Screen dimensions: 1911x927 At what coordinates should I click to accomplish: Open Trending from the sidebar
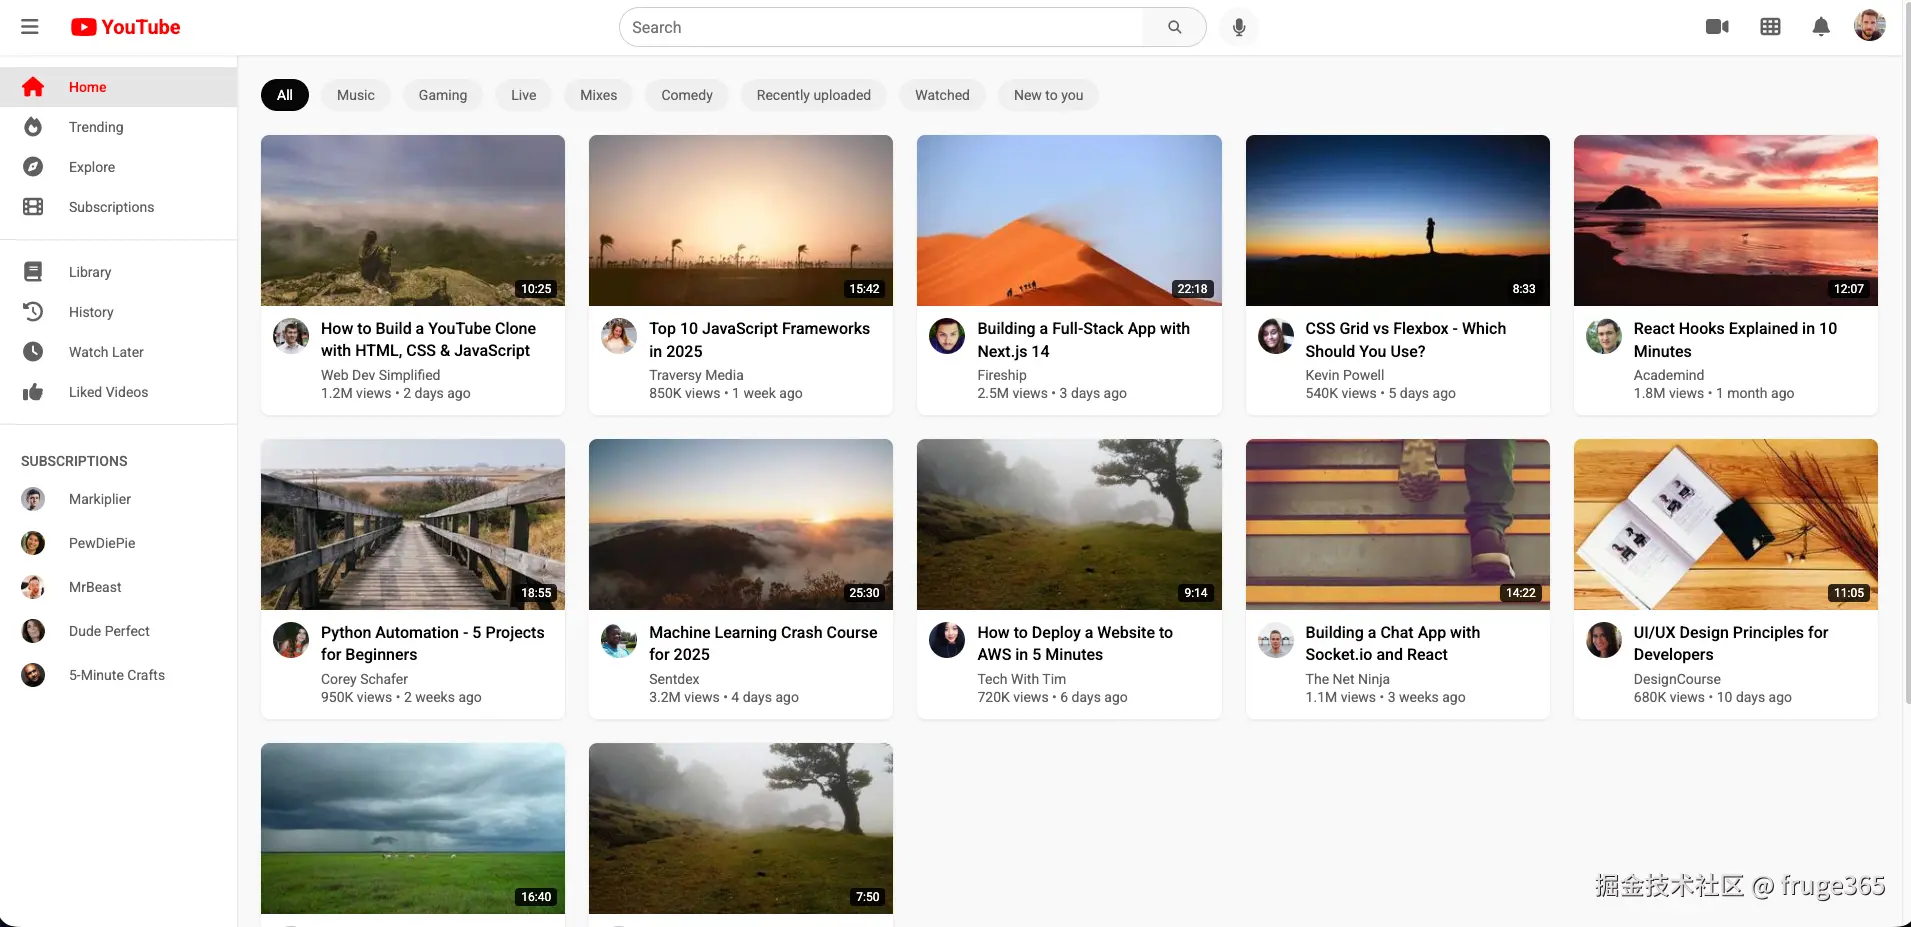118,127
